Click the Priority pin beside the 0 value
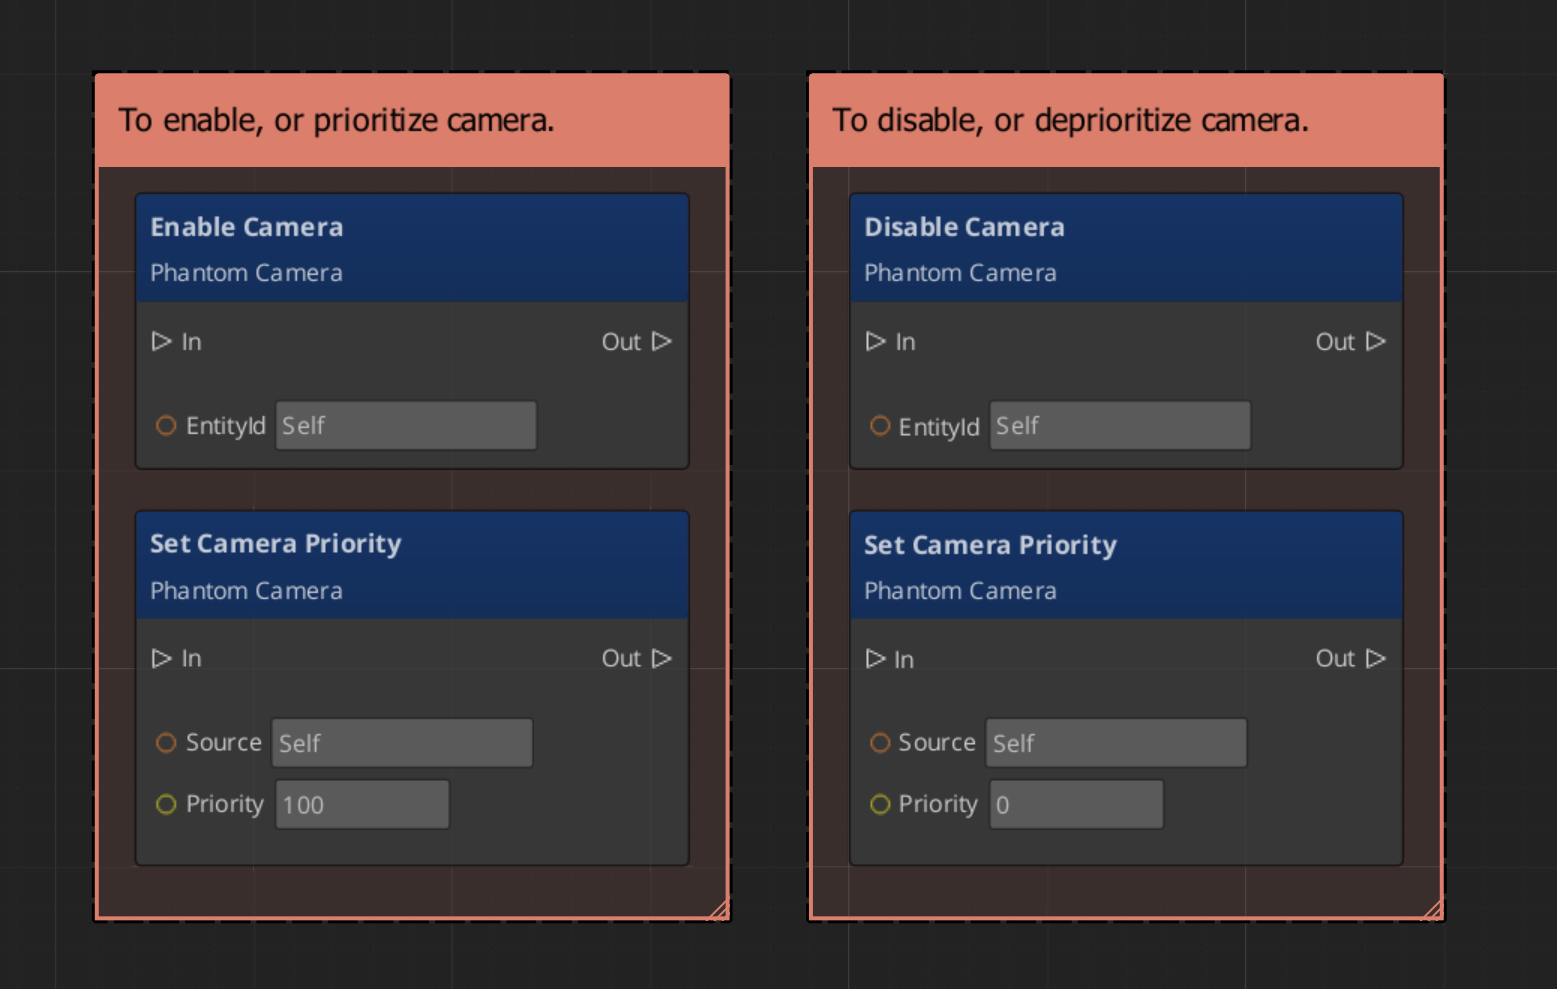 click(880, 805)
